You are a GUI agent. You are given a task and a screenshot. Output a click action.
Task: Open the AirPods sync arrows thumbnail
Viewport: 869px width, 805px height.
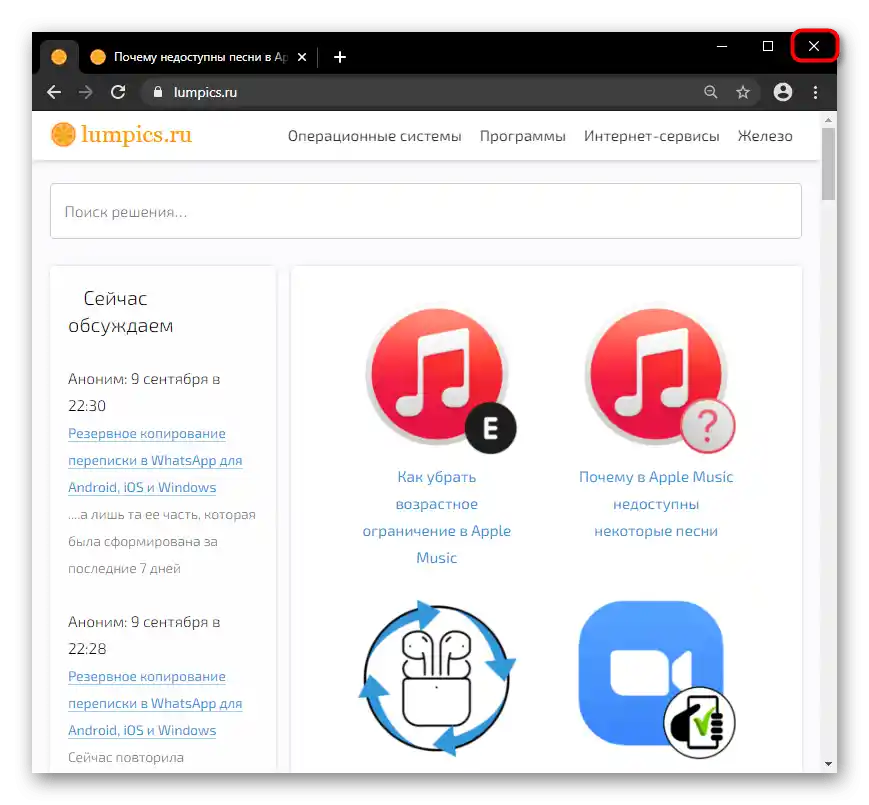[x=437, y=678]
